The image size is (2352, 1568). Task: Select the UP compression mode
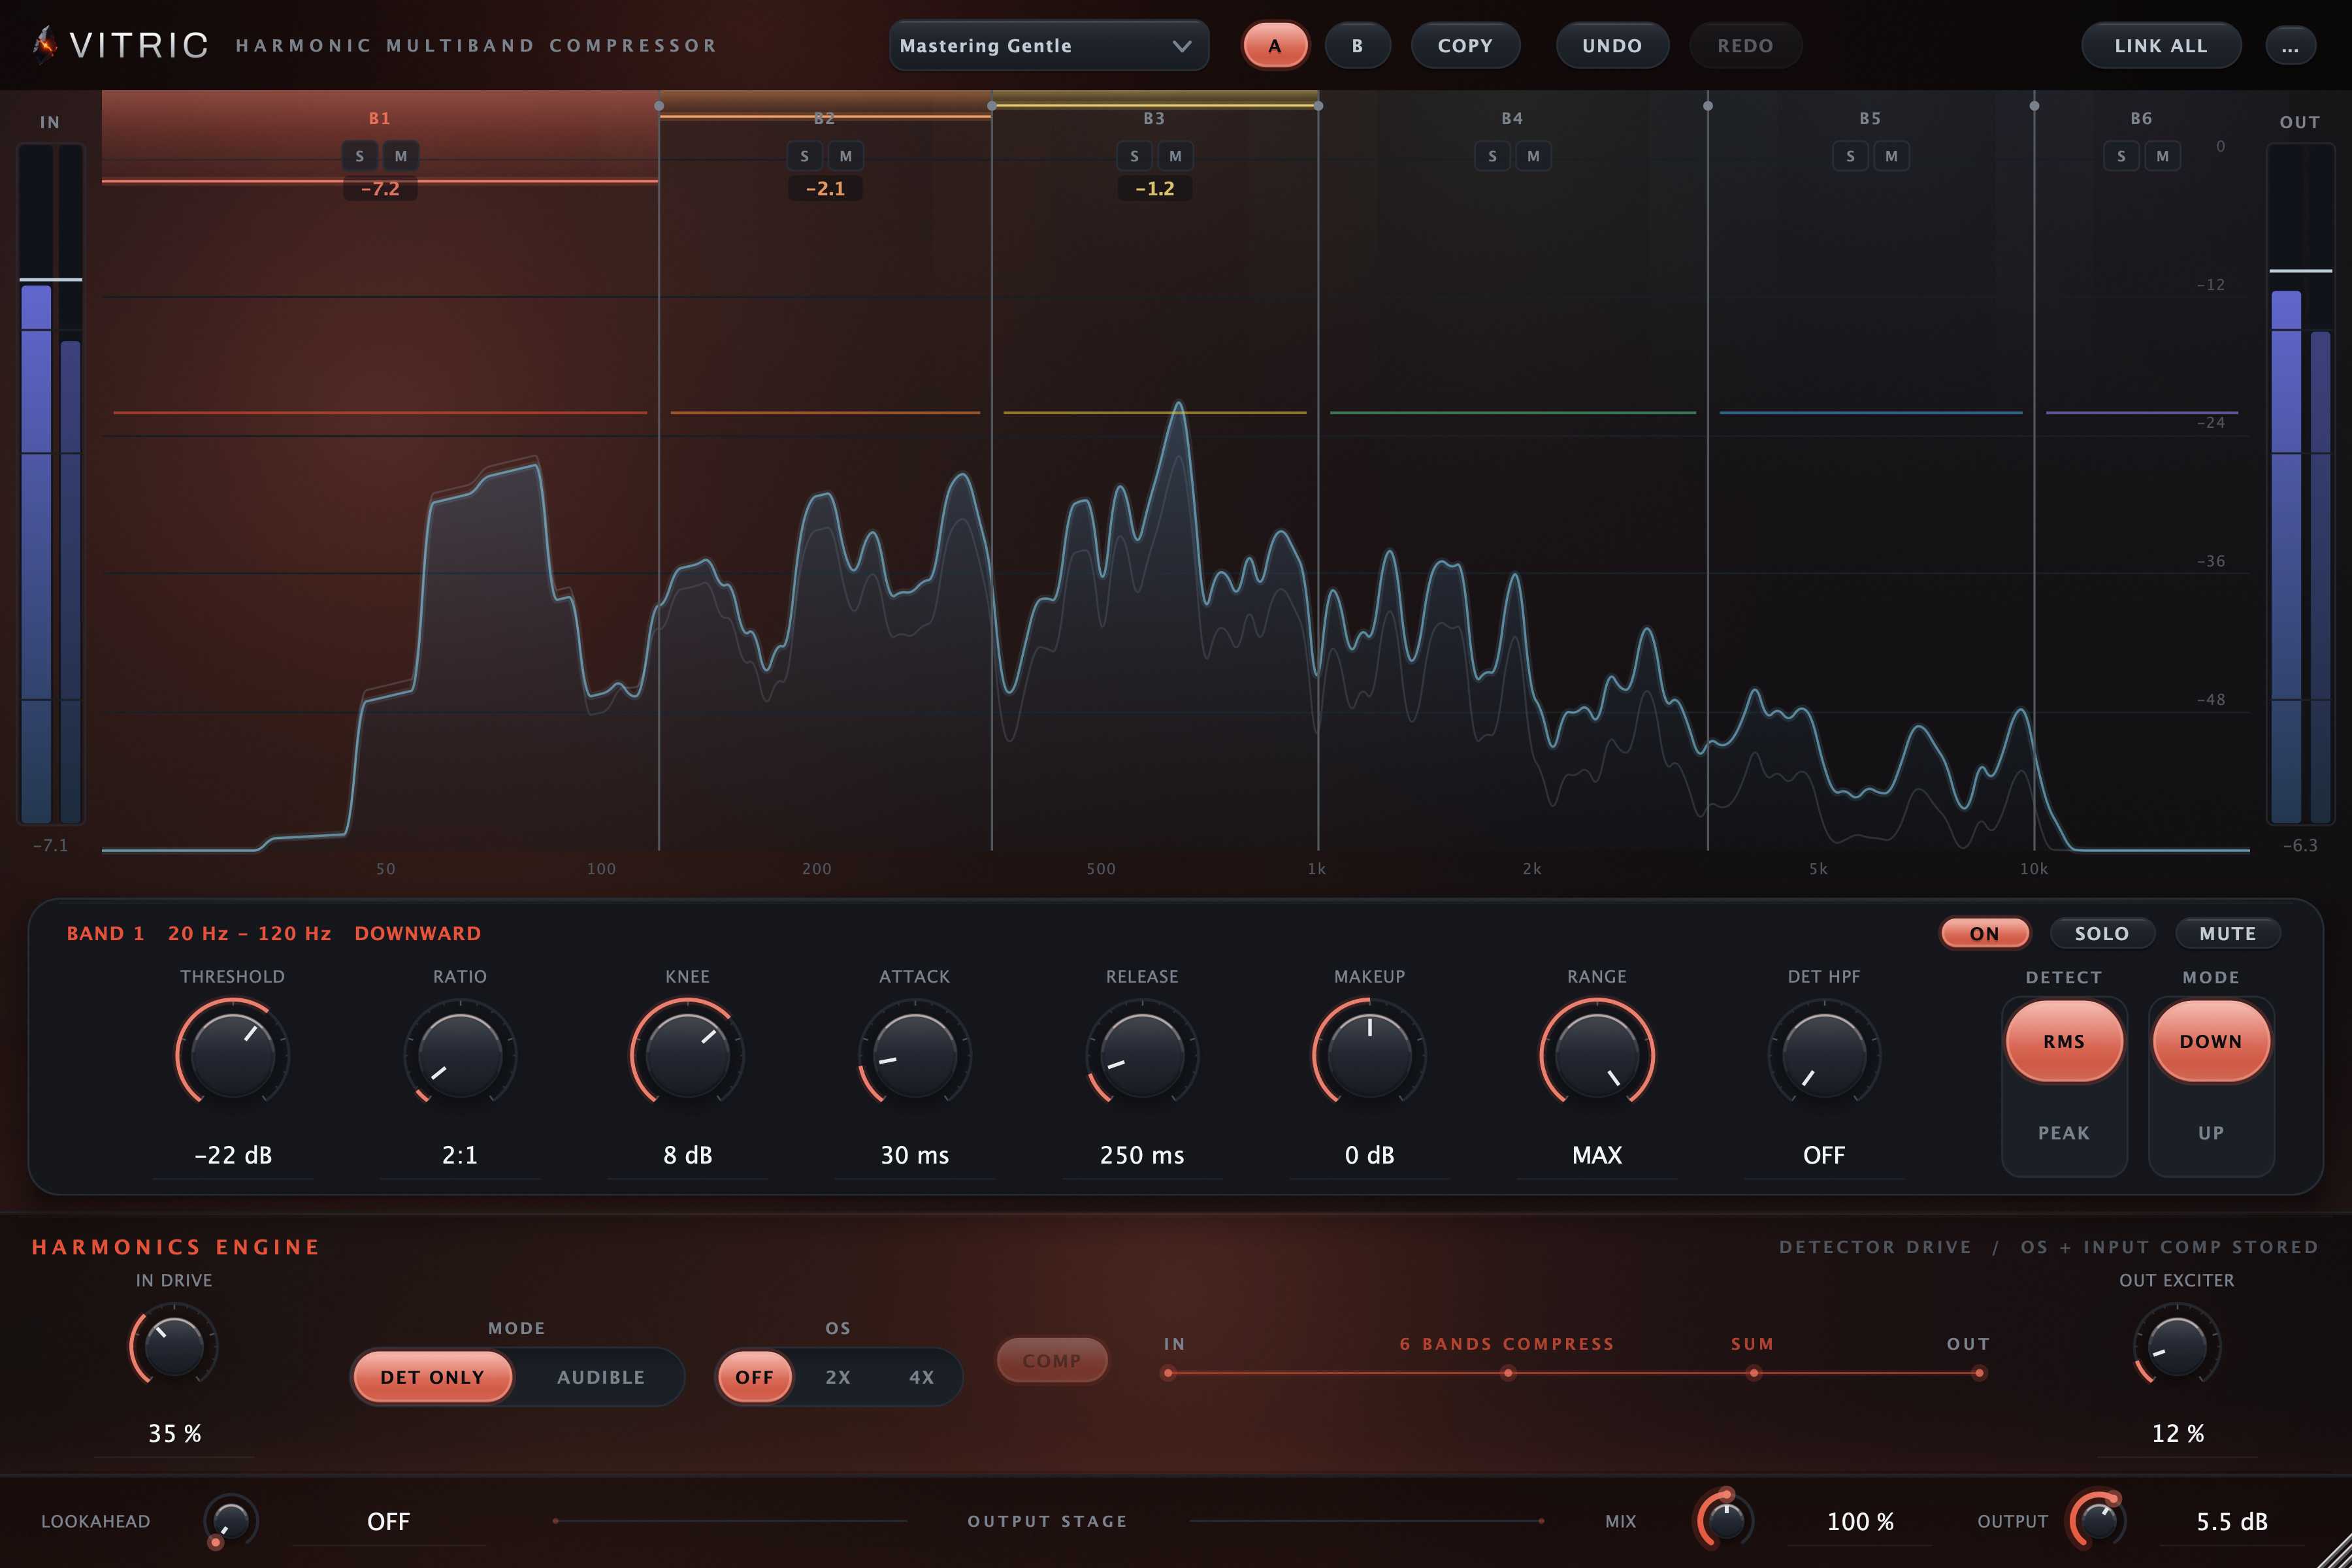(2210, 1133)
